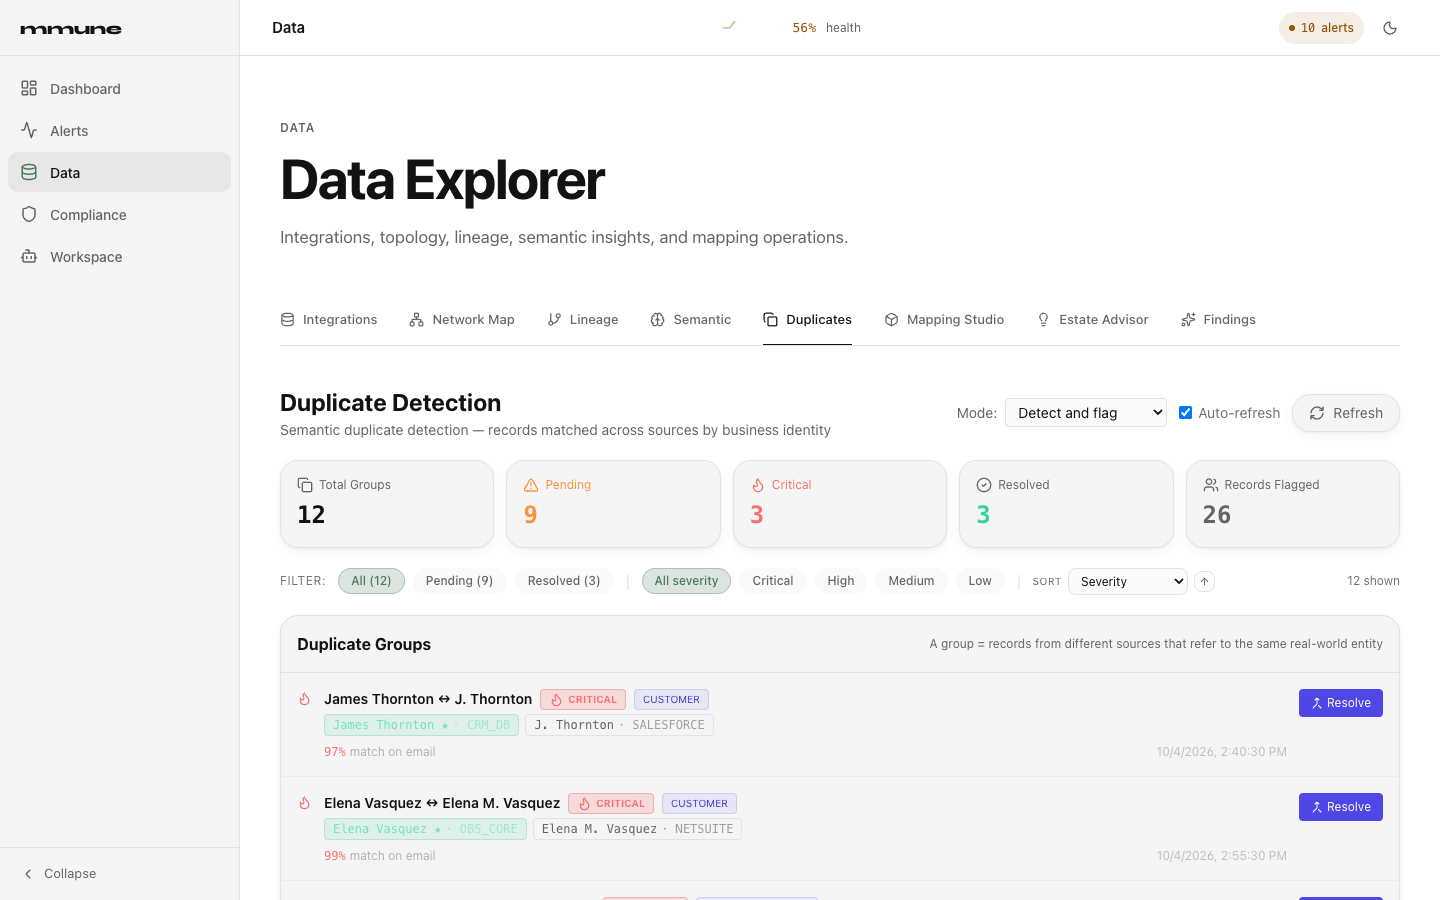Open the Records Flagged stat card
Viewport: 1440px width, 900px height.
pos(1292,504)
